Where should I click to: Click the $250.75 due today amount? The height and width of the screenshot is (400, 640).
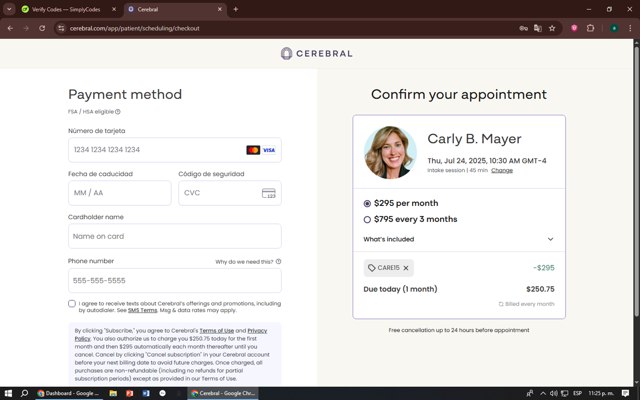(x=540, y=289)
